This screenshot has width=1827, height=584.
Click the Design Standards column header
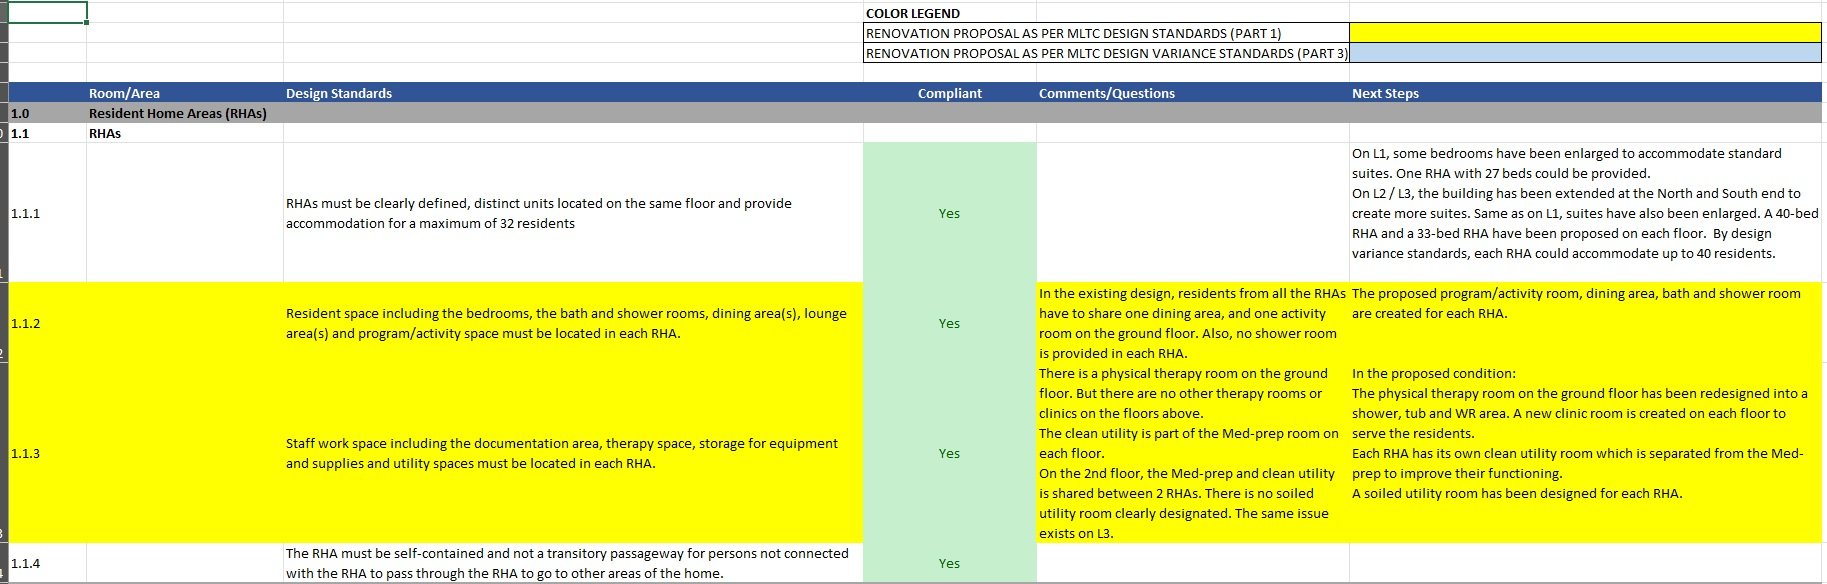coord(573,93)
